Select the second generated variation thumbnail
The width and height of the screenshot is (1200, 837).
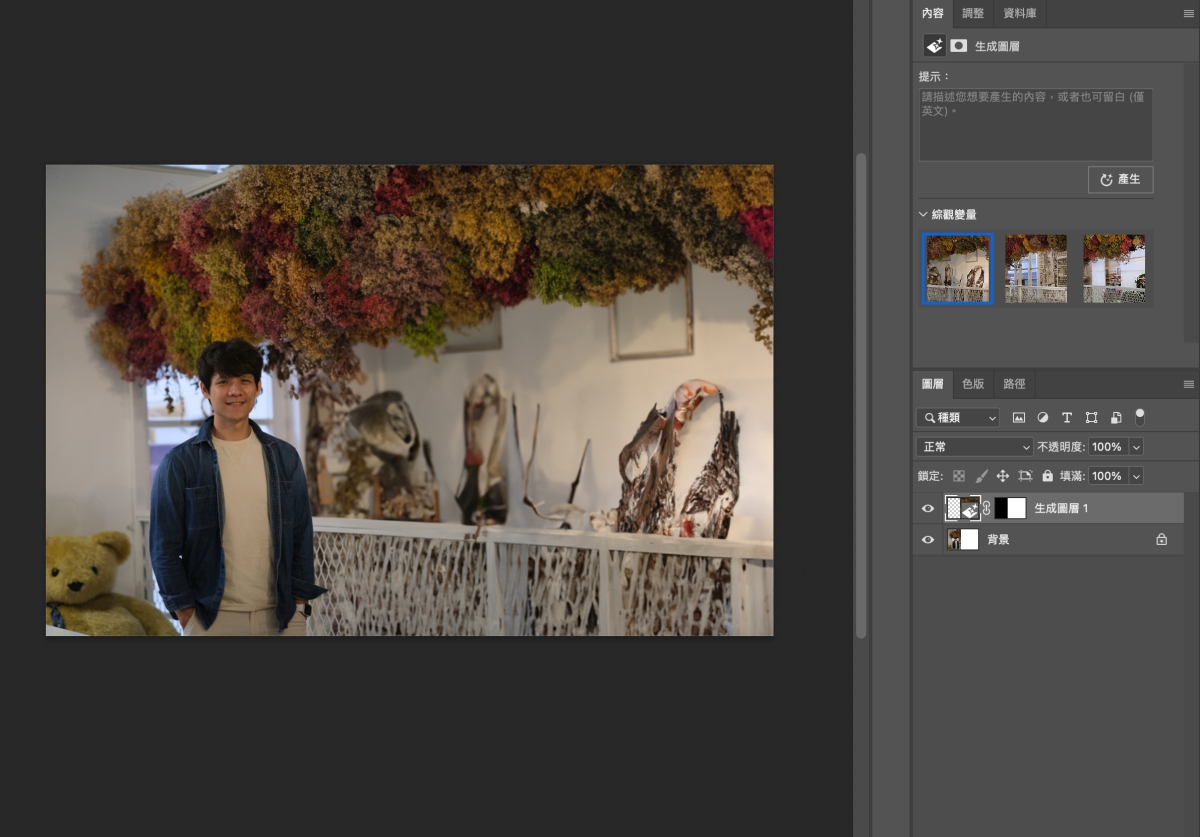[x=1036, y=268]
